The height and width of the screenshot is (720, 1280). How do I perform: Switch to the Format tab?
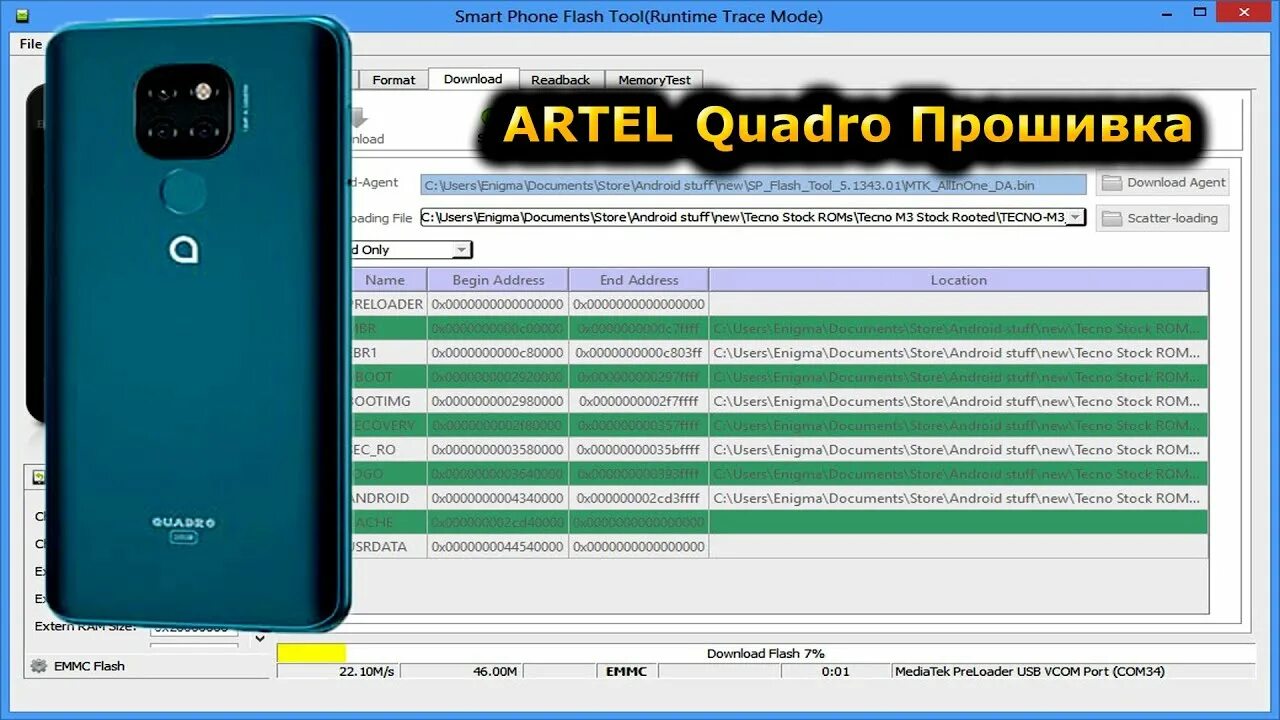click(393, 80)
